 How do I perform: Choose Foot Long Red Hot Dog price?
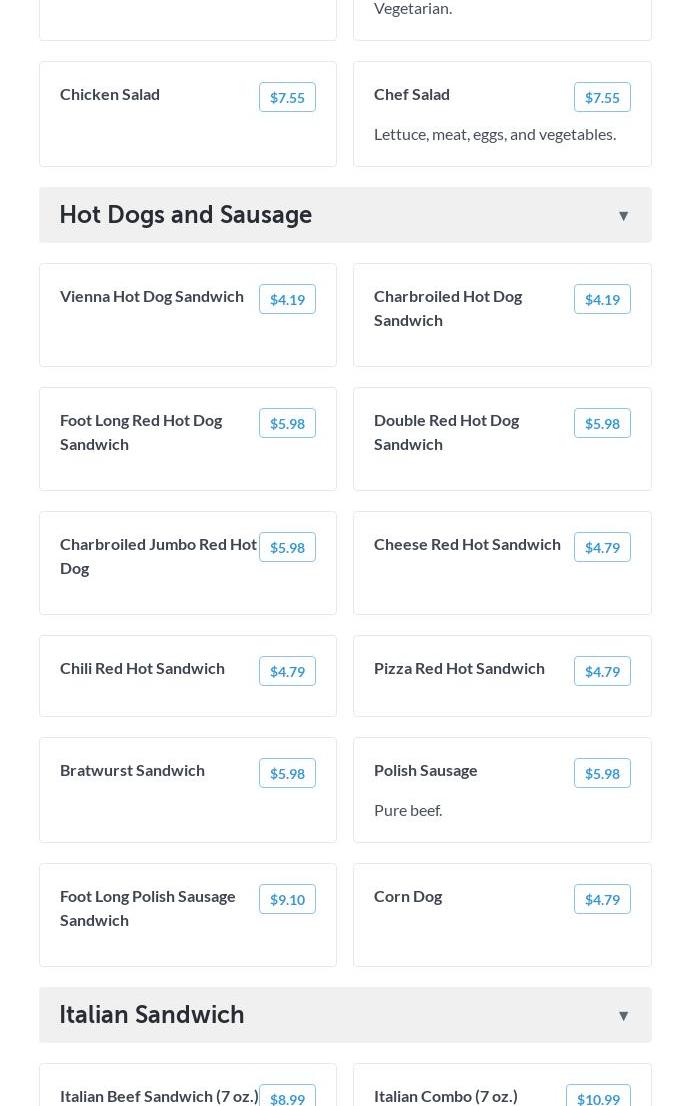(287, 423)
